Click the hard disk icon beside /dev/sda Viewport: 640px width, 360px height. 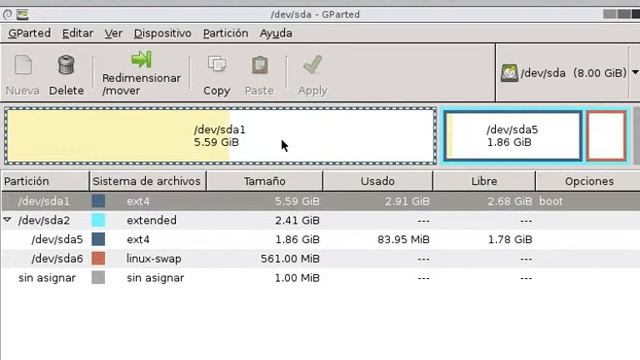tap(509, 73)
